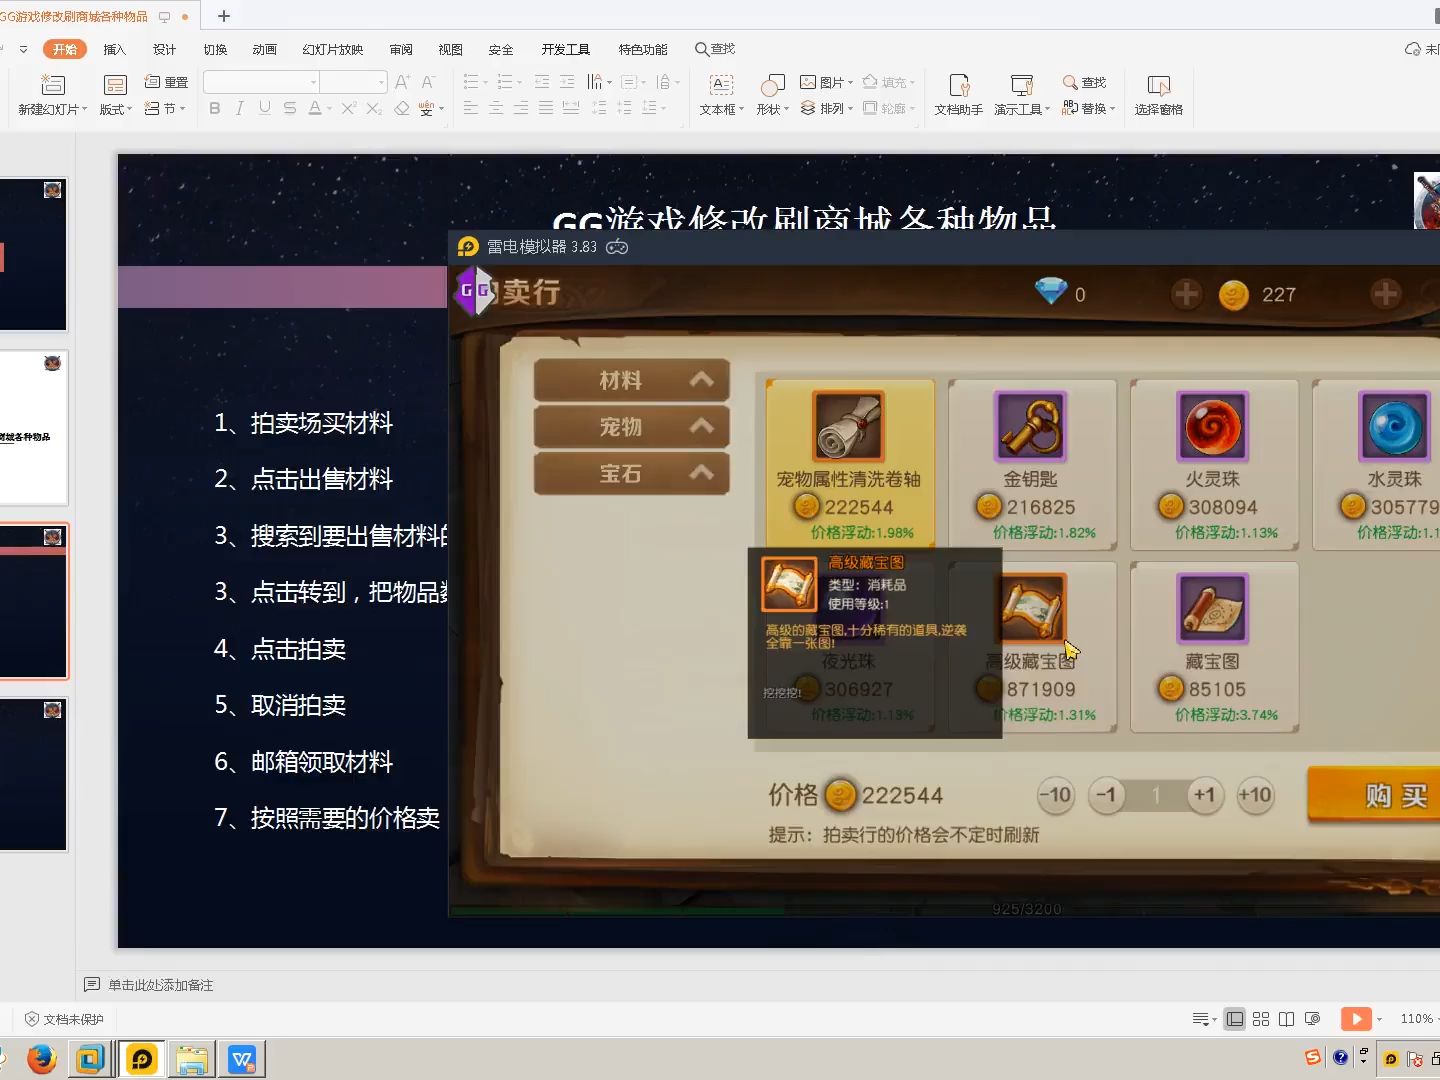Open Firefox from the taskbar

click(x=41, y=1059)
